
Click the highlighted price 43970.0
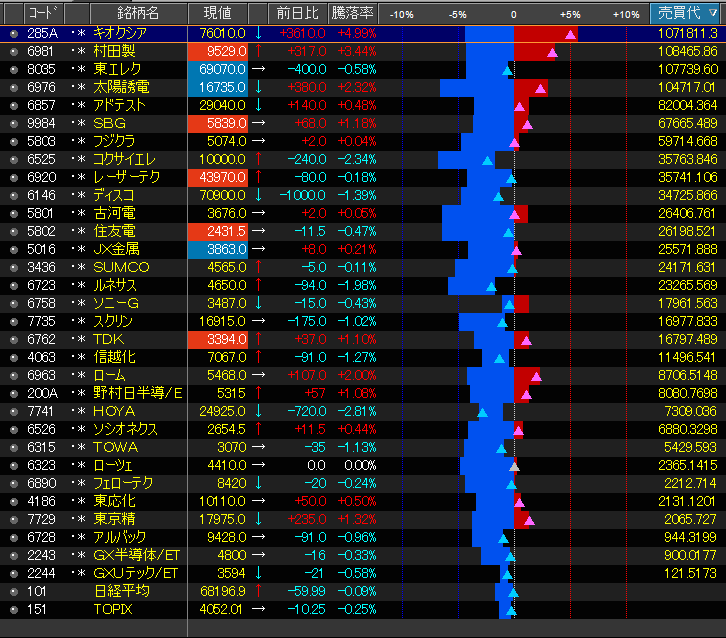(x=218, y=177)
